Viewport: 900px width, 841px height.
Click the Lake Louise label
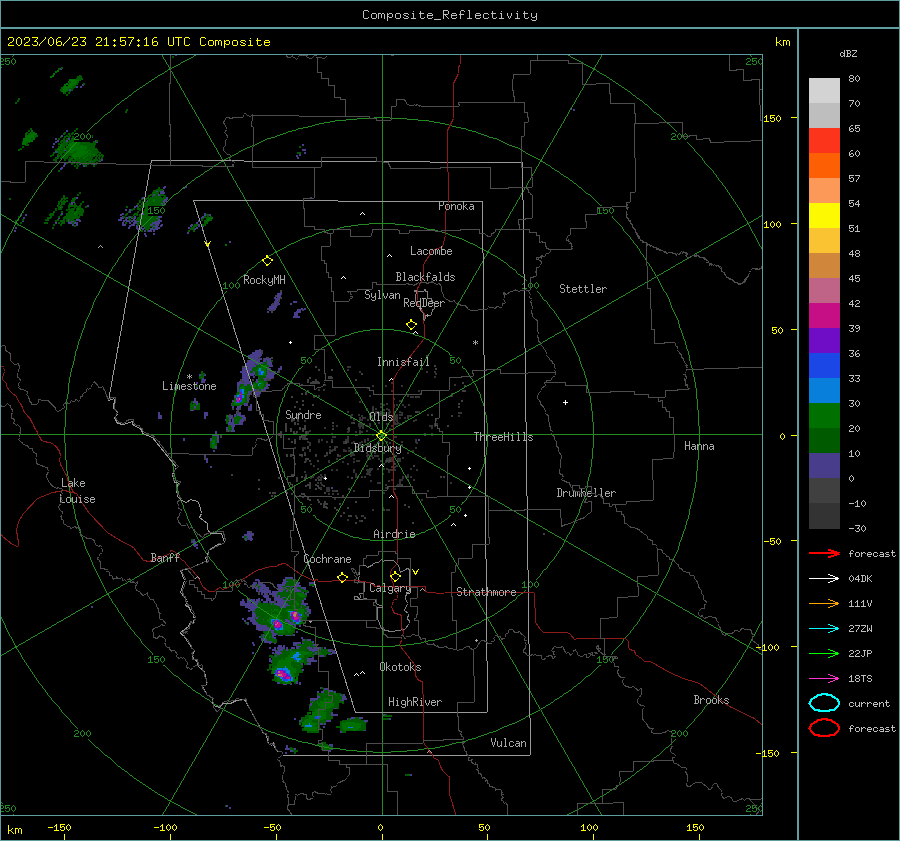click(77, 491)
